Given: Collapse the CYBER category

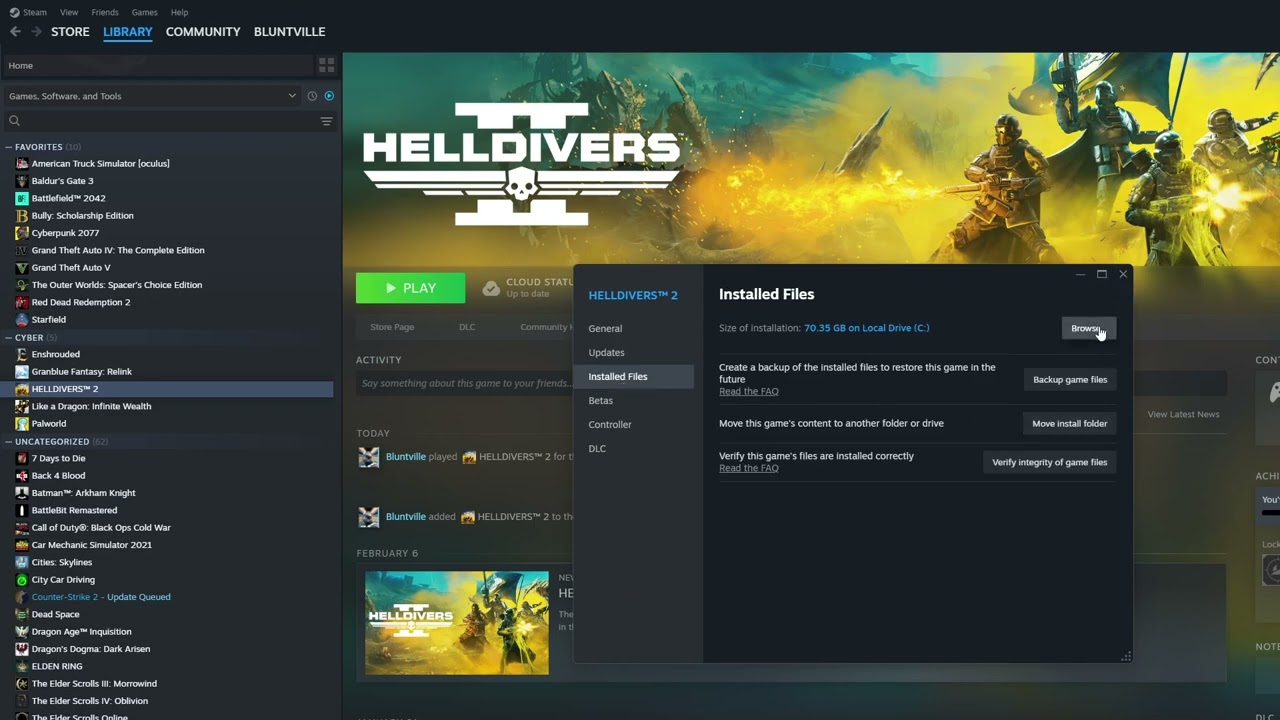Looking at the screenshot, I should coord(9,337).
